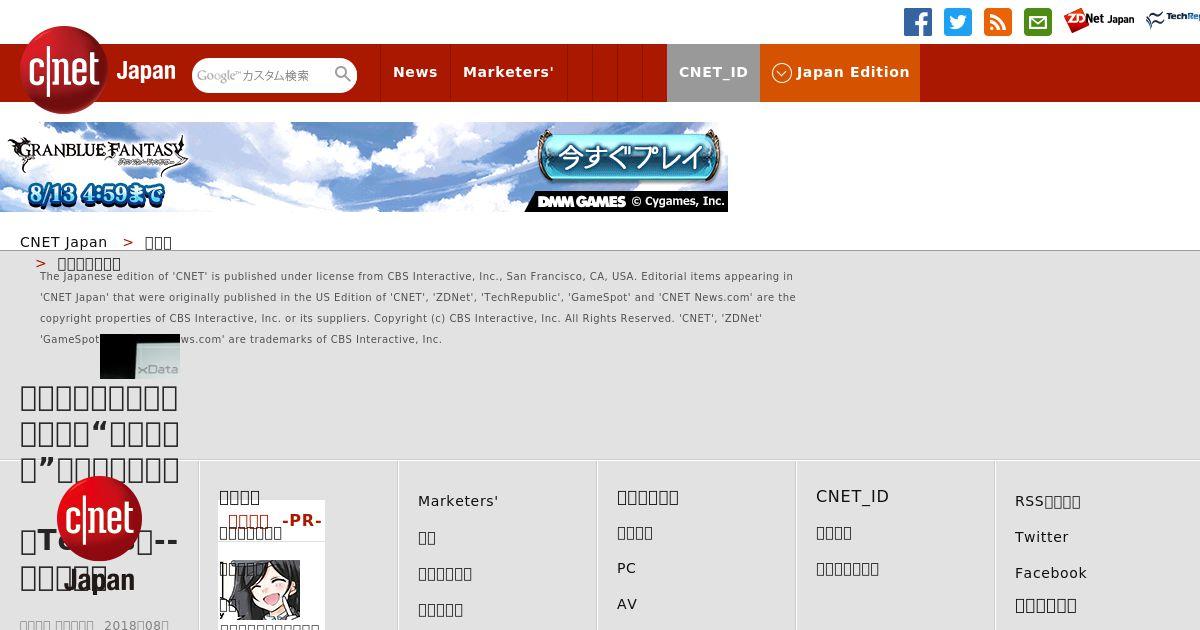
Task: Open the orange RSS feed icon
Action: point(998,22)
